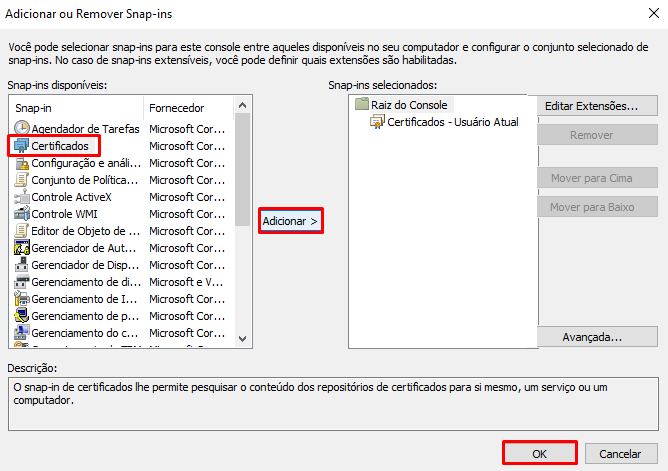Select the Conjunto de Políticas scroll icon
Image resolution: width=668 pixels, height=471 pixels.
(22, 180)
